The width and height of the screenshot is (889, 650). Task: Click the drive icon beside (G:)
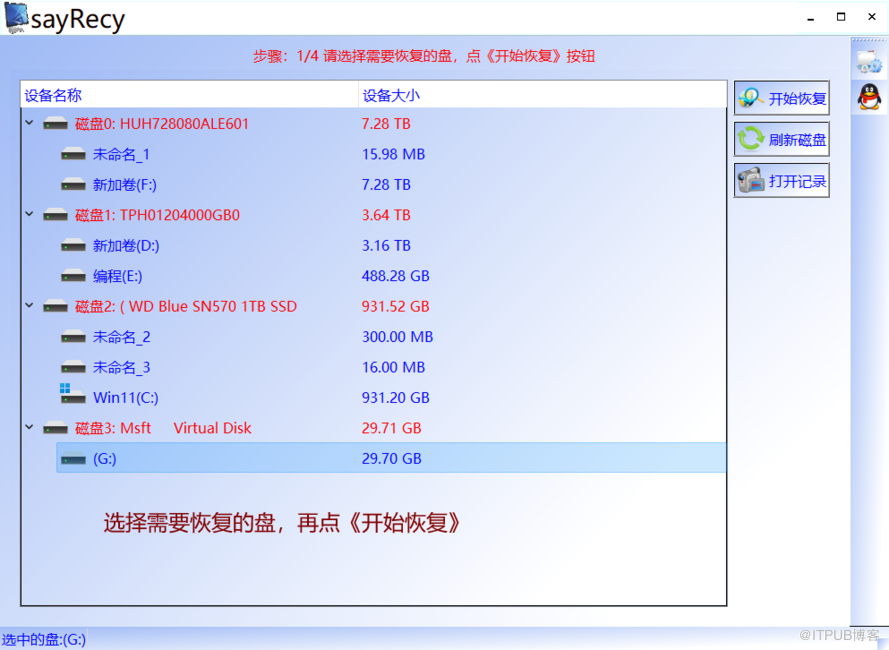coord(74,458)
